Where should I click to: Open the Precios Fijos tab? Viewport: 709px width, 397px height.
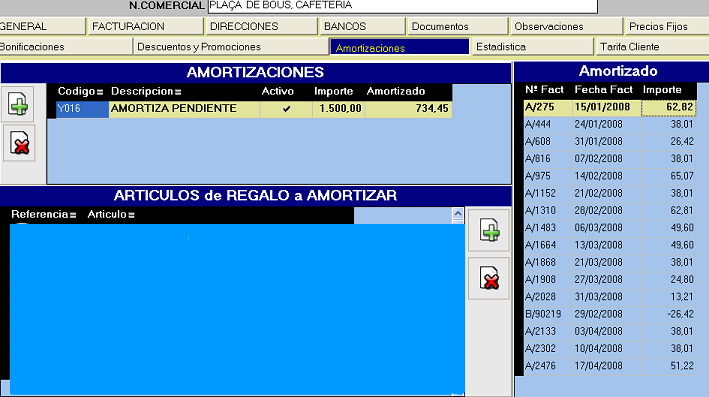point(666,26)
